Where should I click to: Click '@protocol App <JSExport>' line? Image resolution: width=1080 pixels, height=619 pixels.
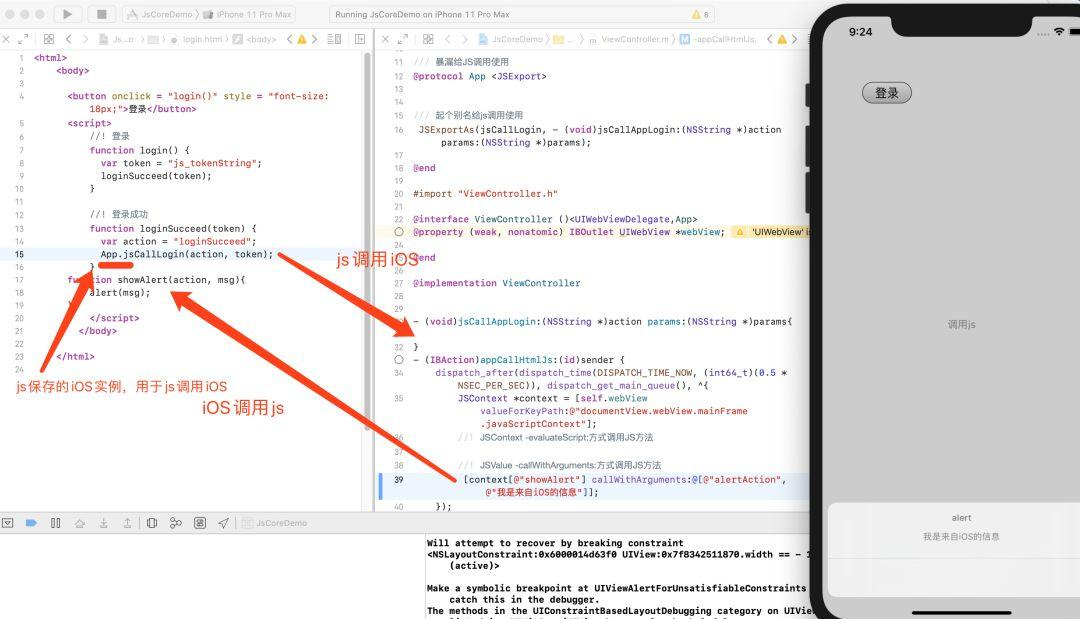[479, 76]
